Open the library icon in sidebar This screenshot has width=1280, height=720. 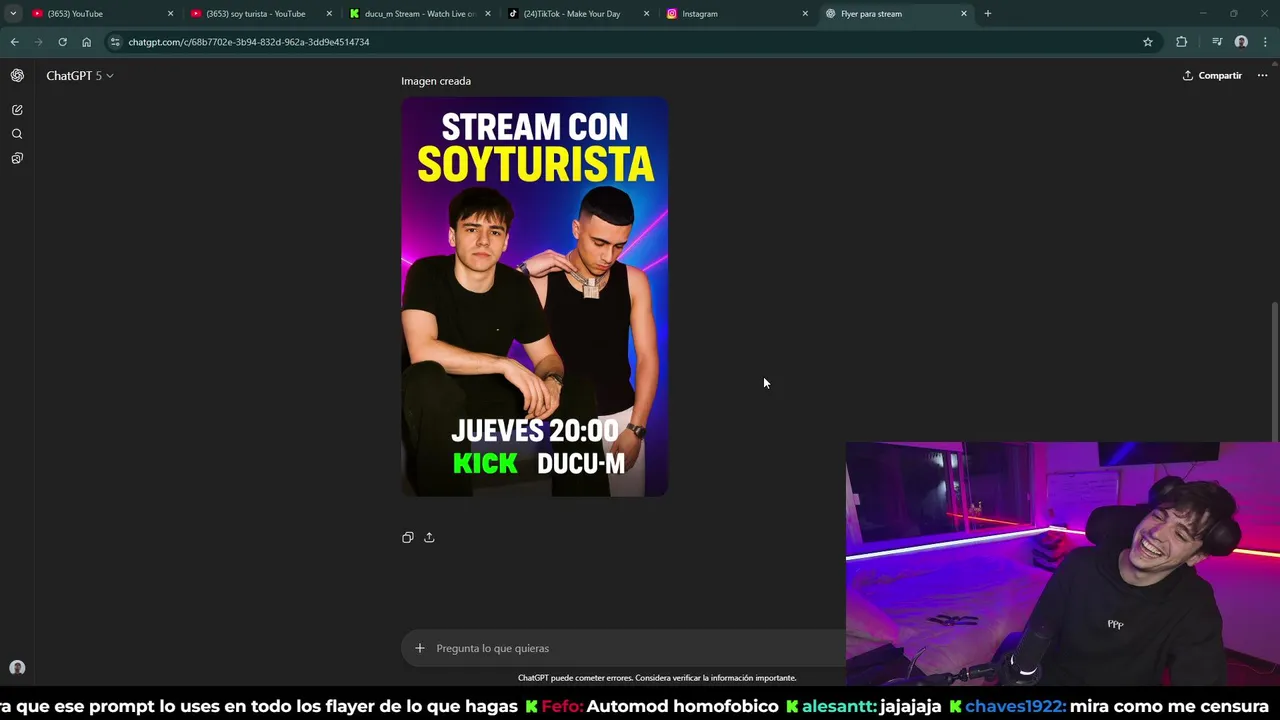17,158
